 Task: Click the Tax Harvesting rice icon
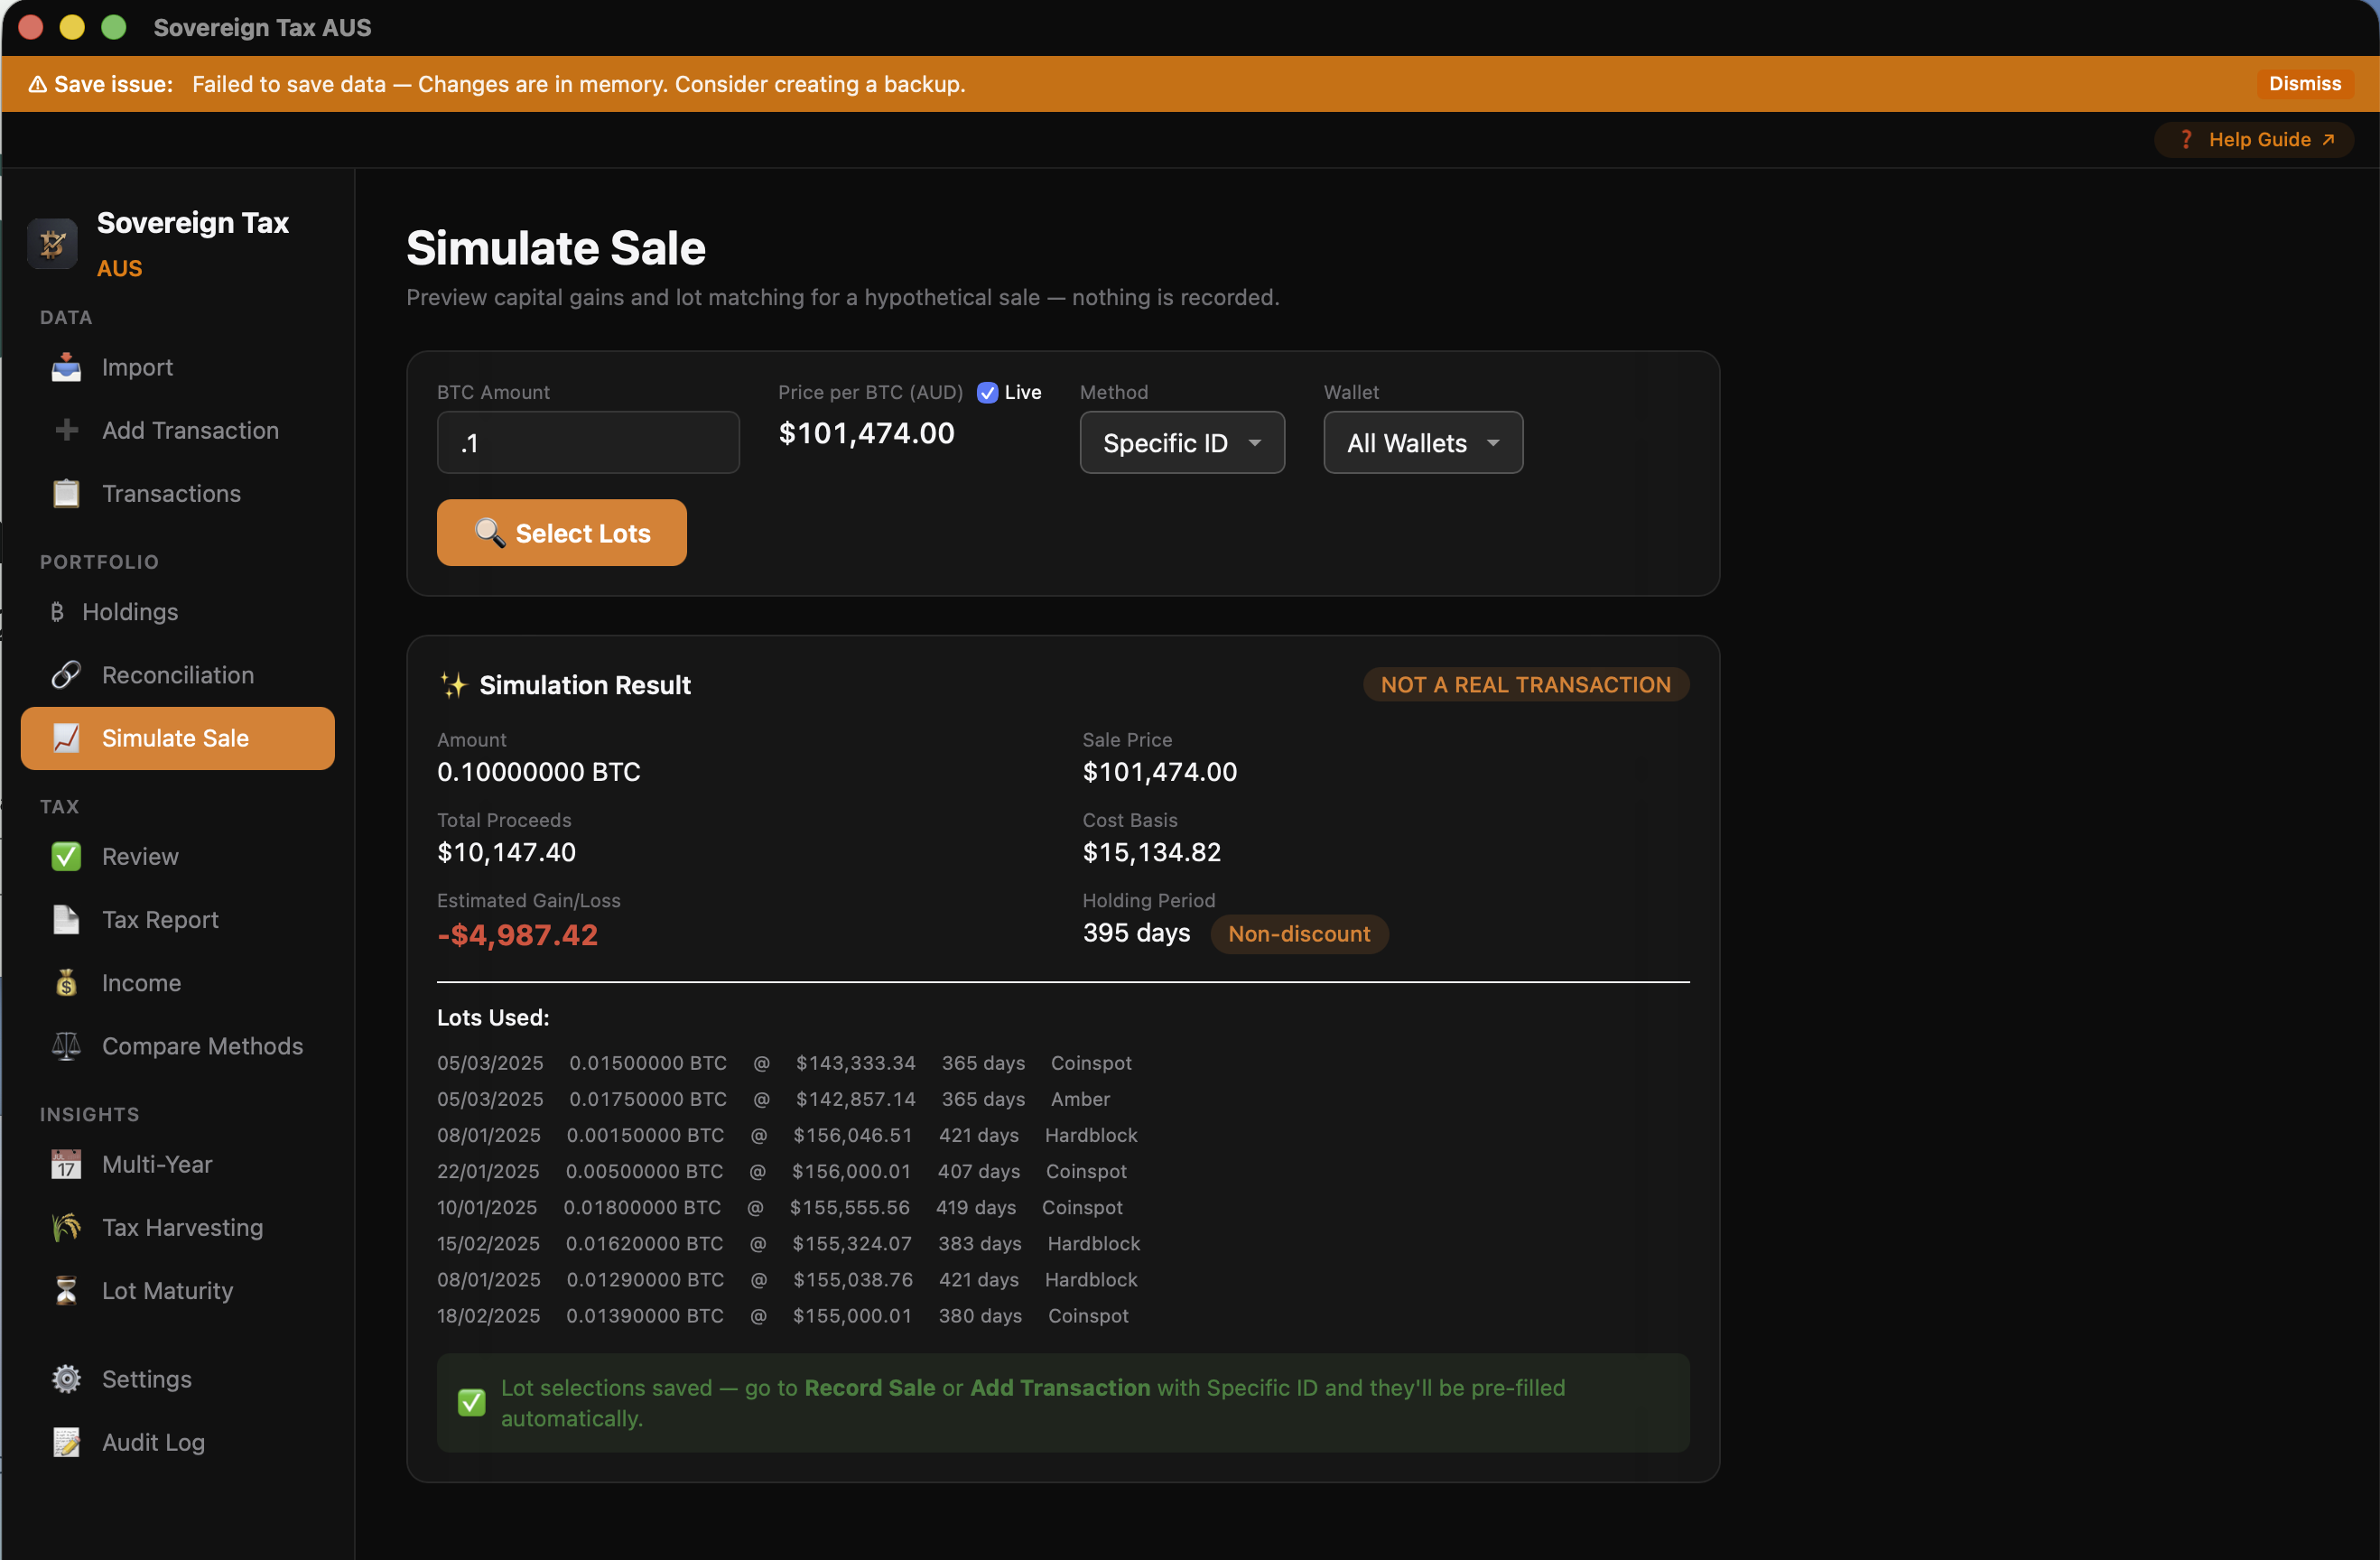coord(65,1227)
